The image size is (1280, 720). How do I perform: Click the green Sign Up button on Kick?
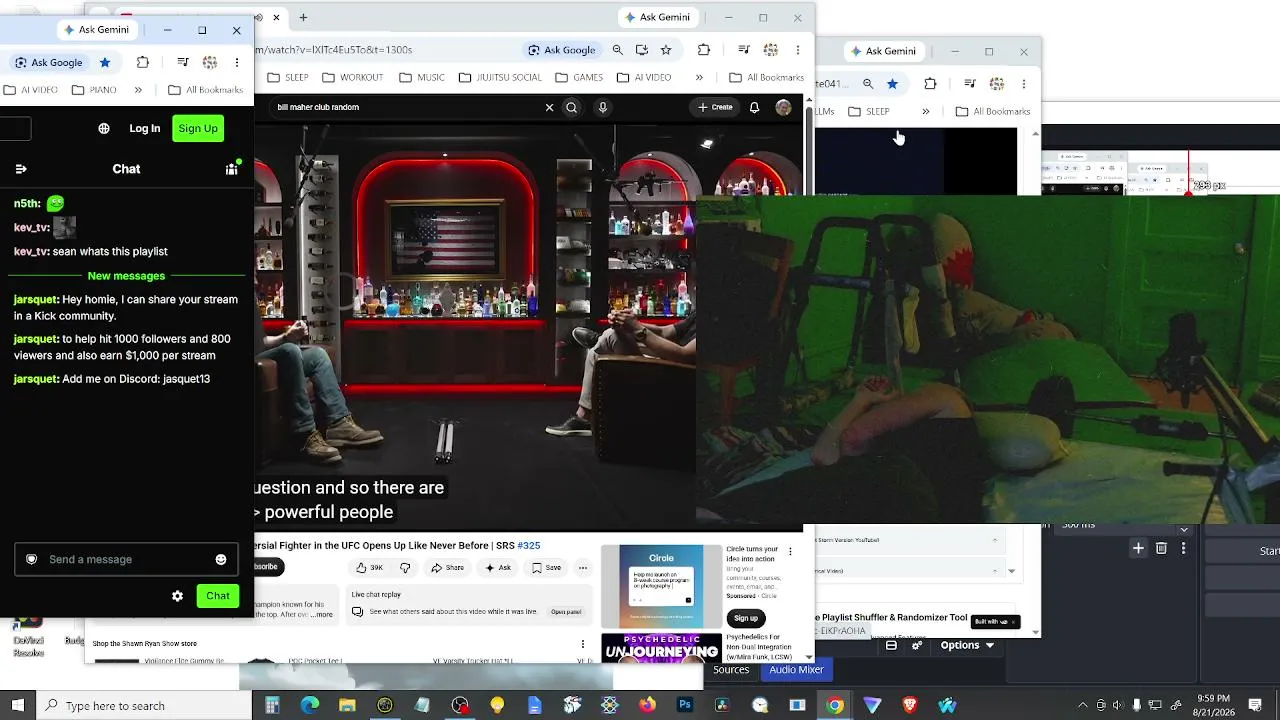[198, 128]
